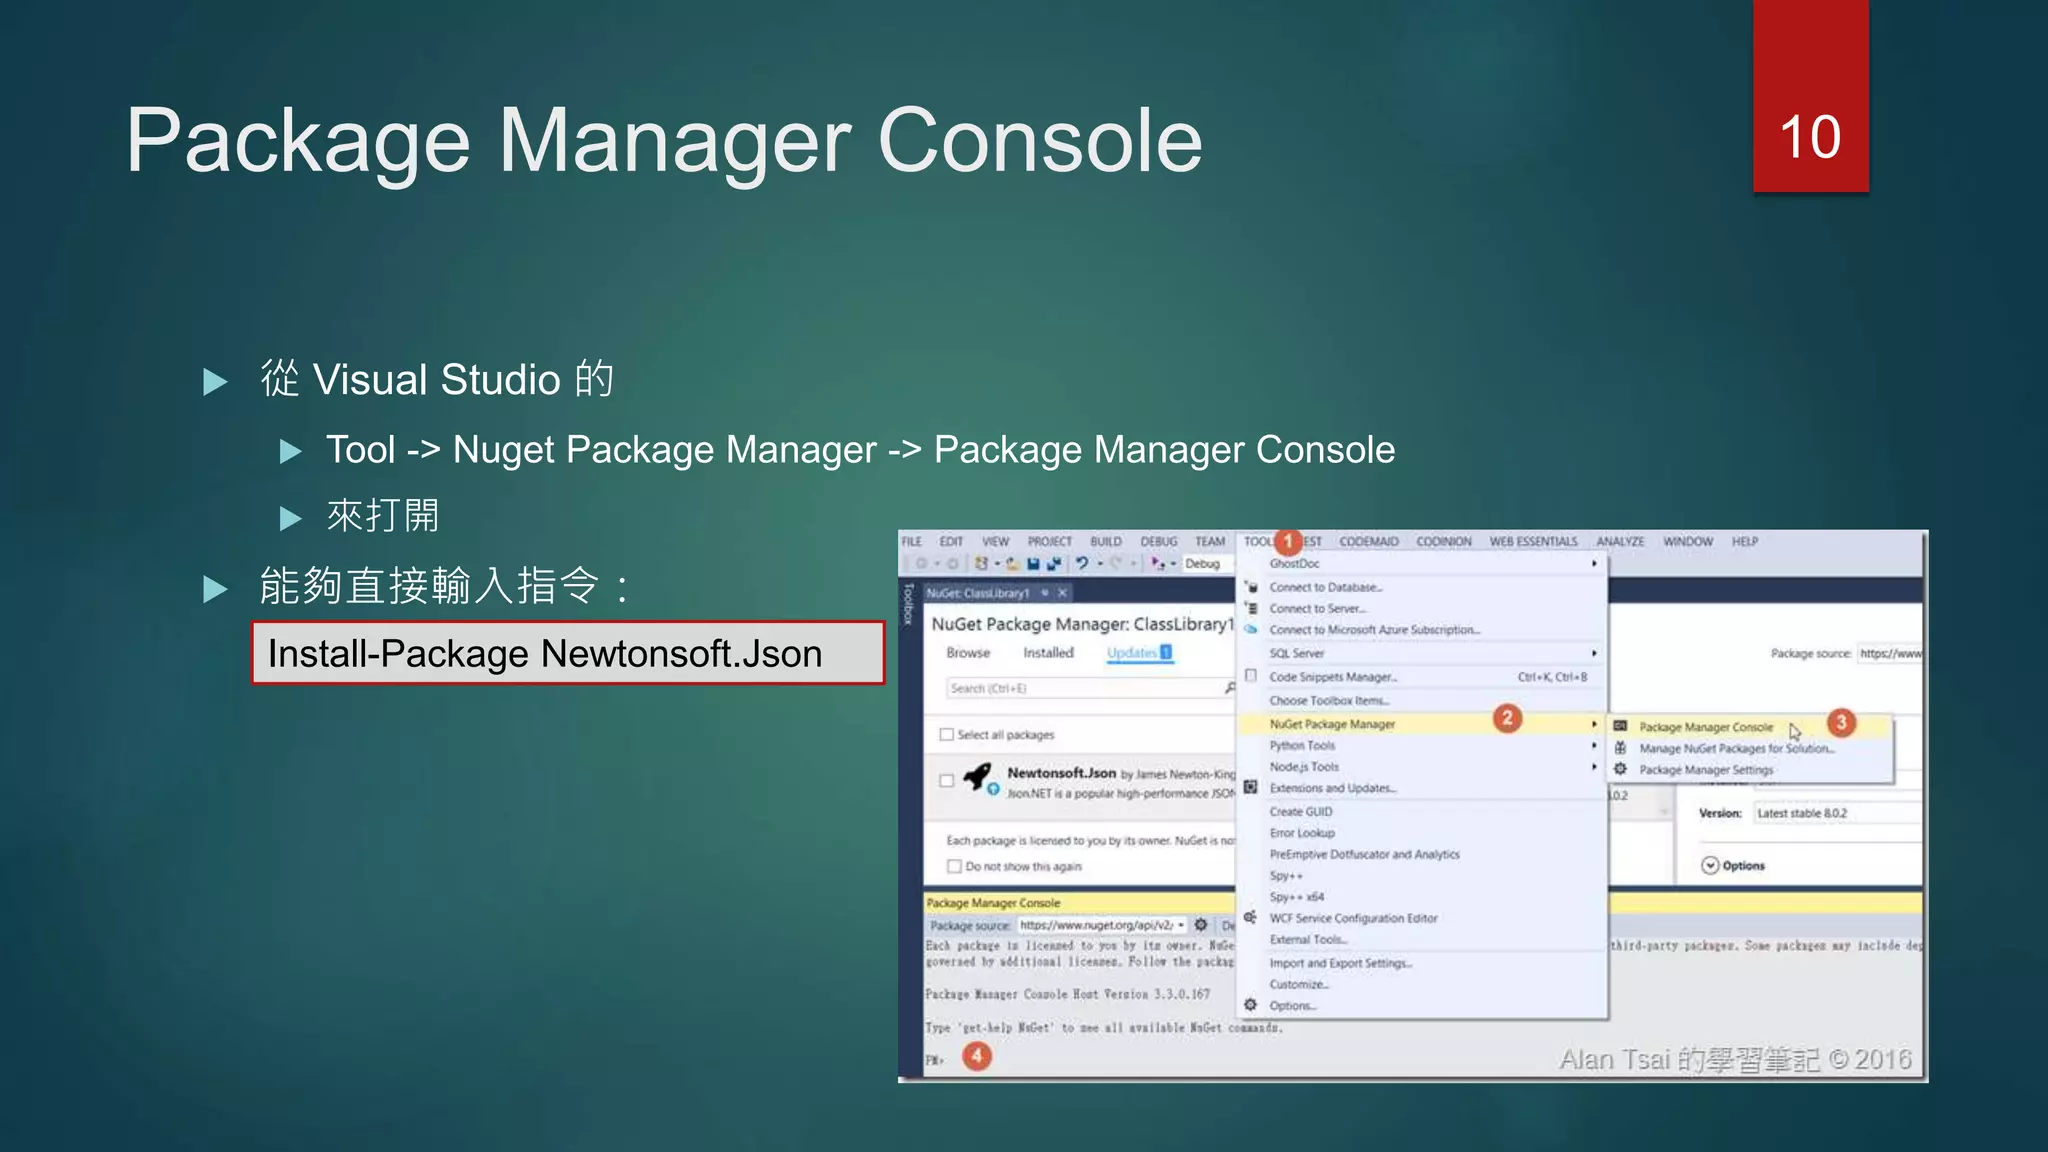Check the Select all packages checkbox
The image size is (2048, 1152).
[x=947, y=734]
